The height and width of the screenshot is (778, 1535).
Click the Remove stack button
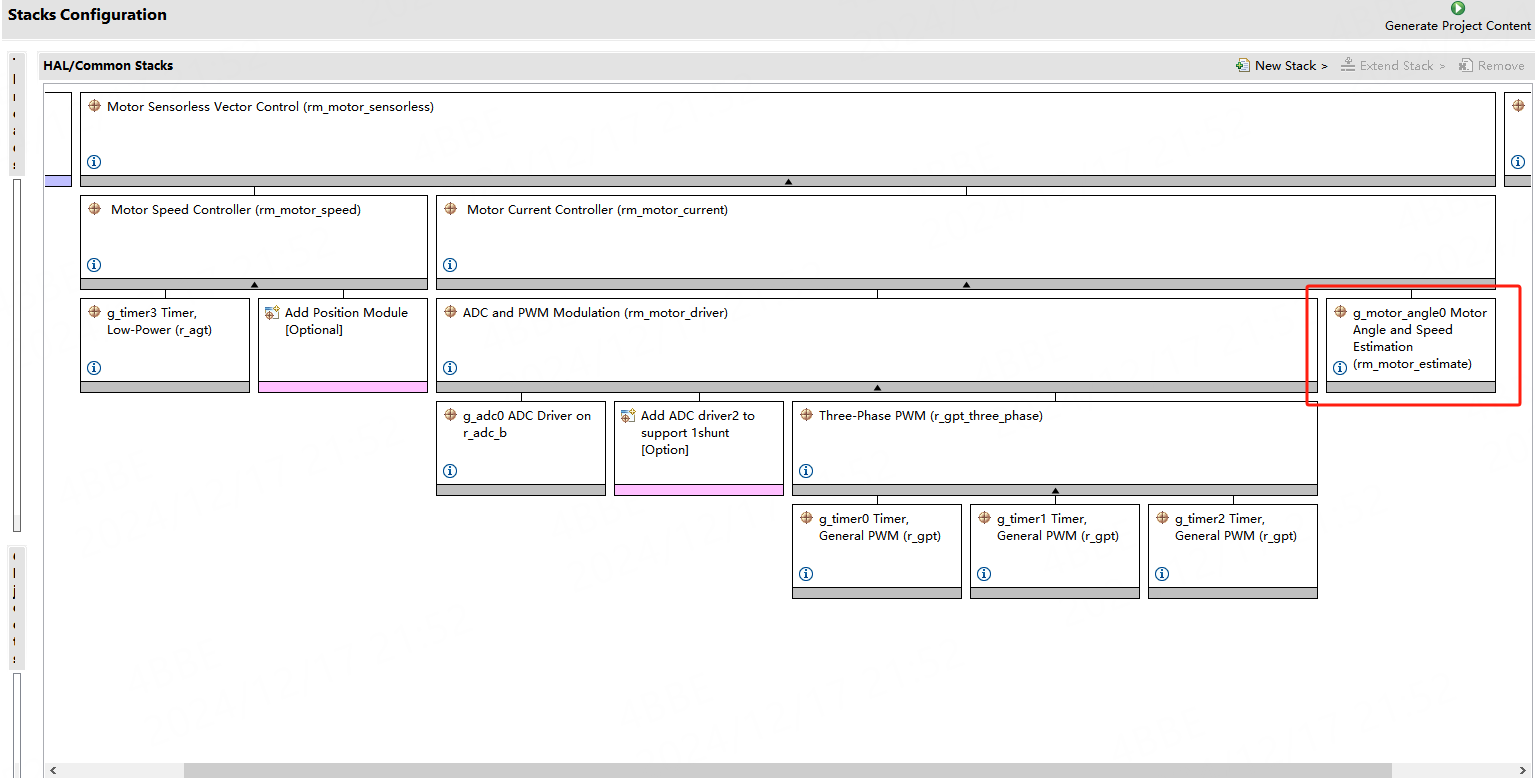click(1491, 66)
